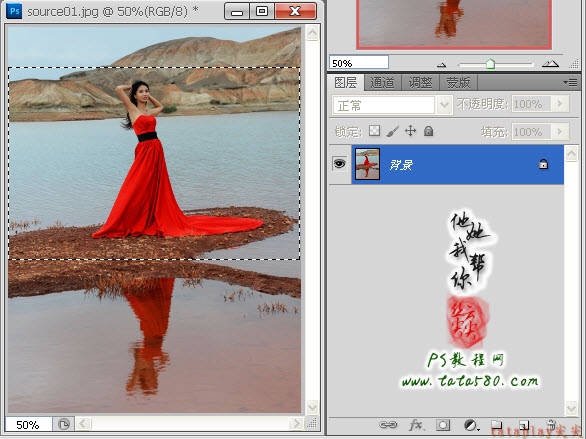The height and width of the screenshot is (439, 586).
Task: Minimize the source01.jpg window
Action: (237, 12)
